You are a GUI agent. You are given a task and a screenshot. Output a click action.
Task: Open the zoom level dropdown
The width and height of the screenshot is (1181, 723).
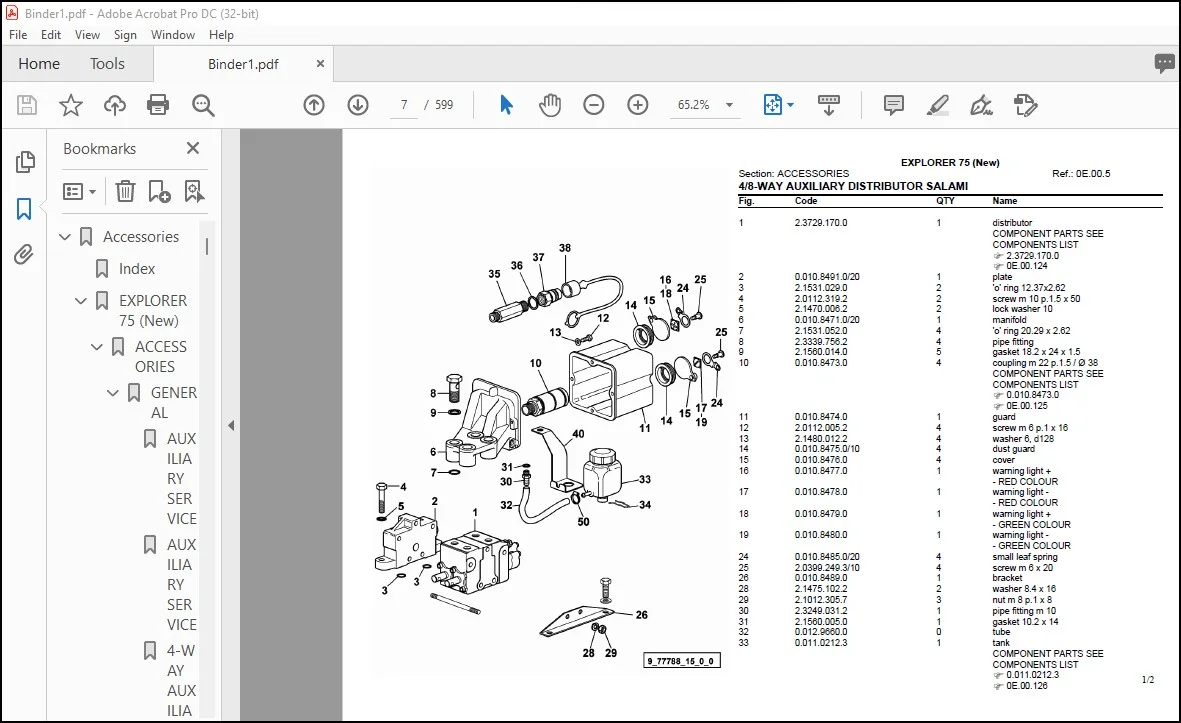coord(729,105)
